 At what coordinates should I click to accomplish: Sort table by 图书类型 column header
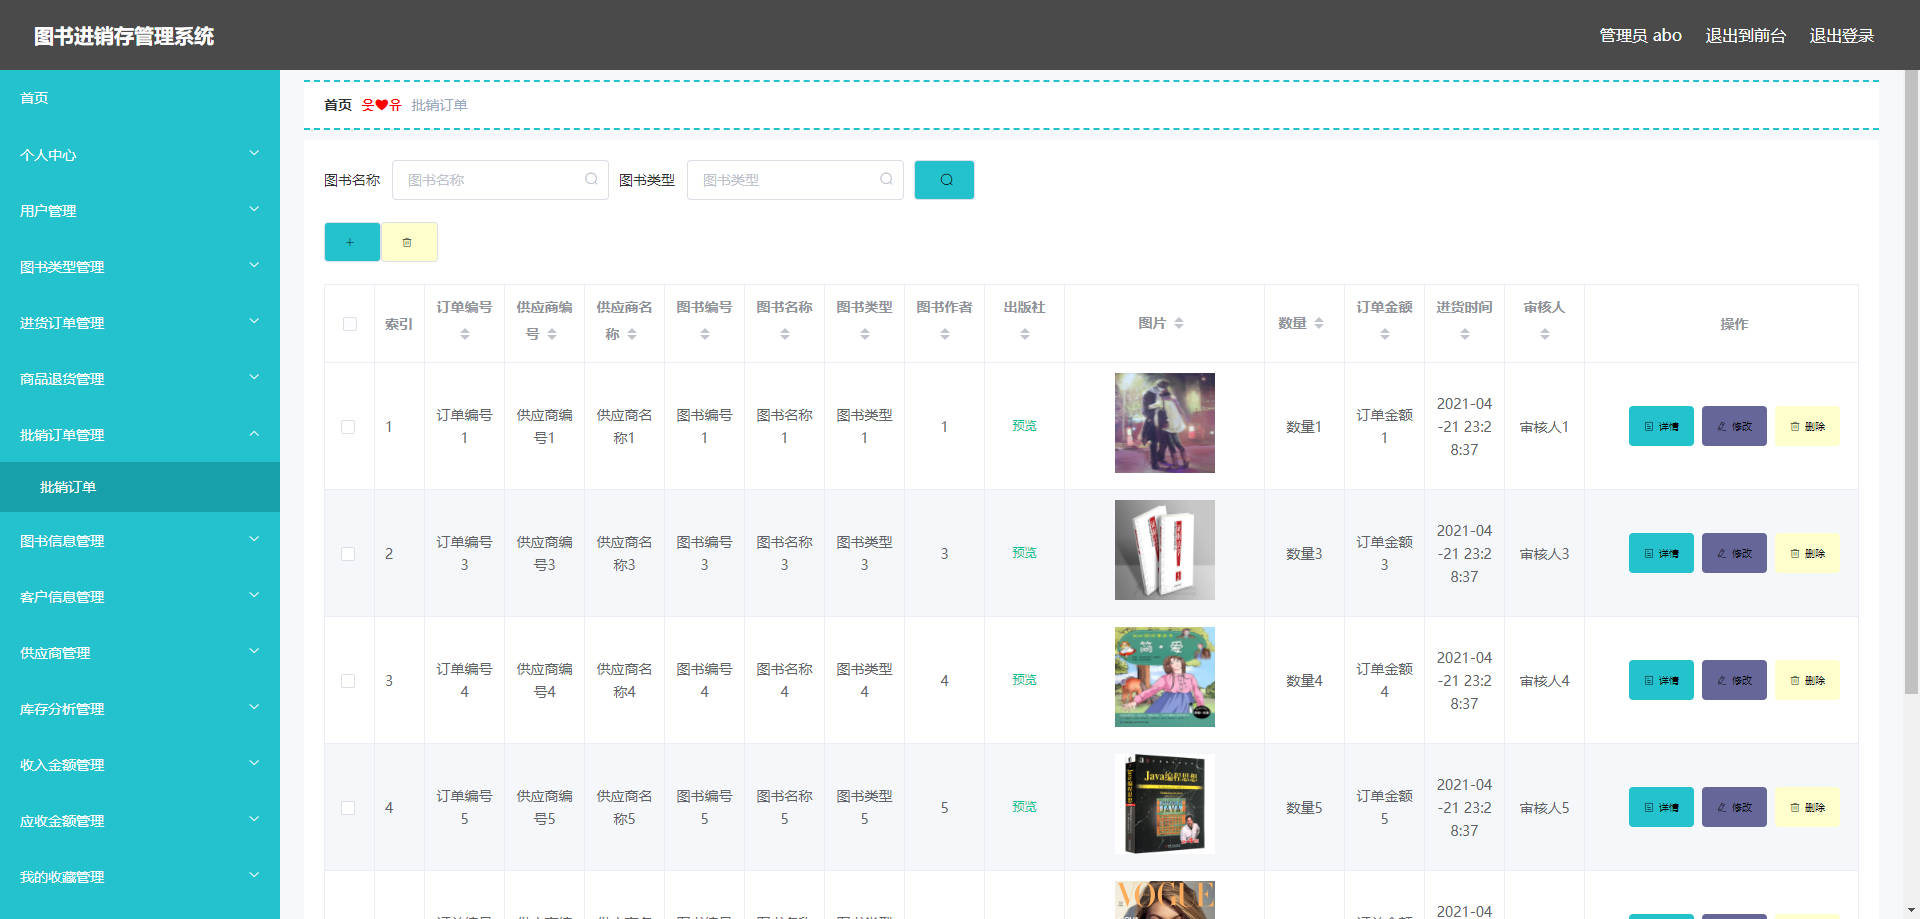(864, 334)
